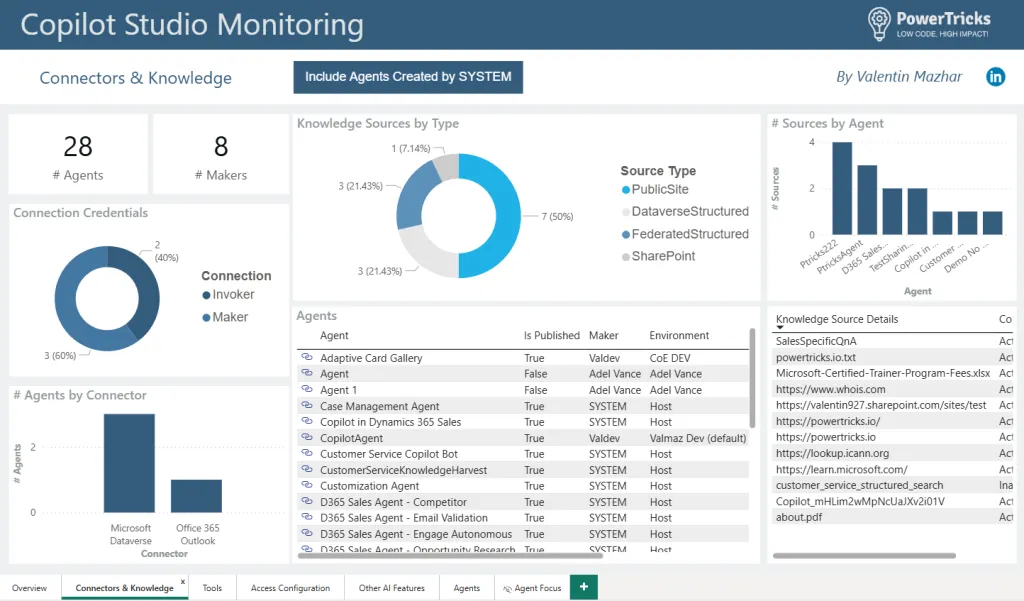
Task: Select Maker legend color dot
Action: (206, 318)
